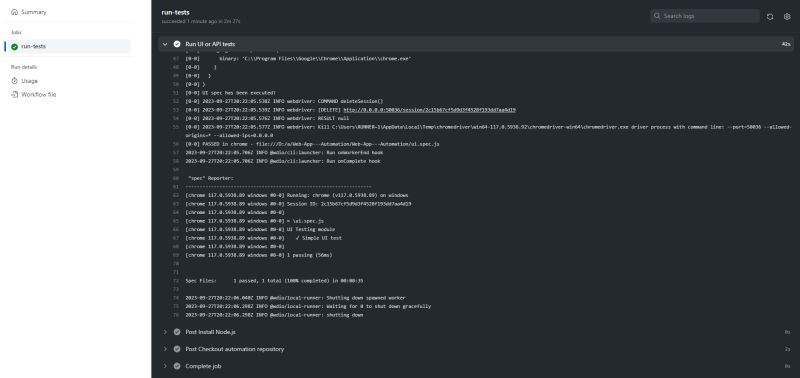Screen dimensions: 800x378
Task: Click log line 'UI spec has been executed!'
Action: (230, 93)
